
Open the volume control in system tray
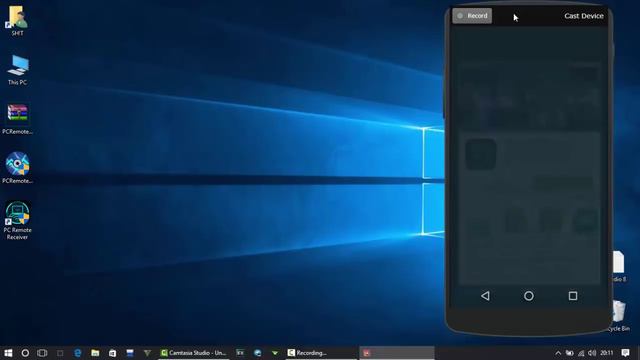click(x=592, y=353)
